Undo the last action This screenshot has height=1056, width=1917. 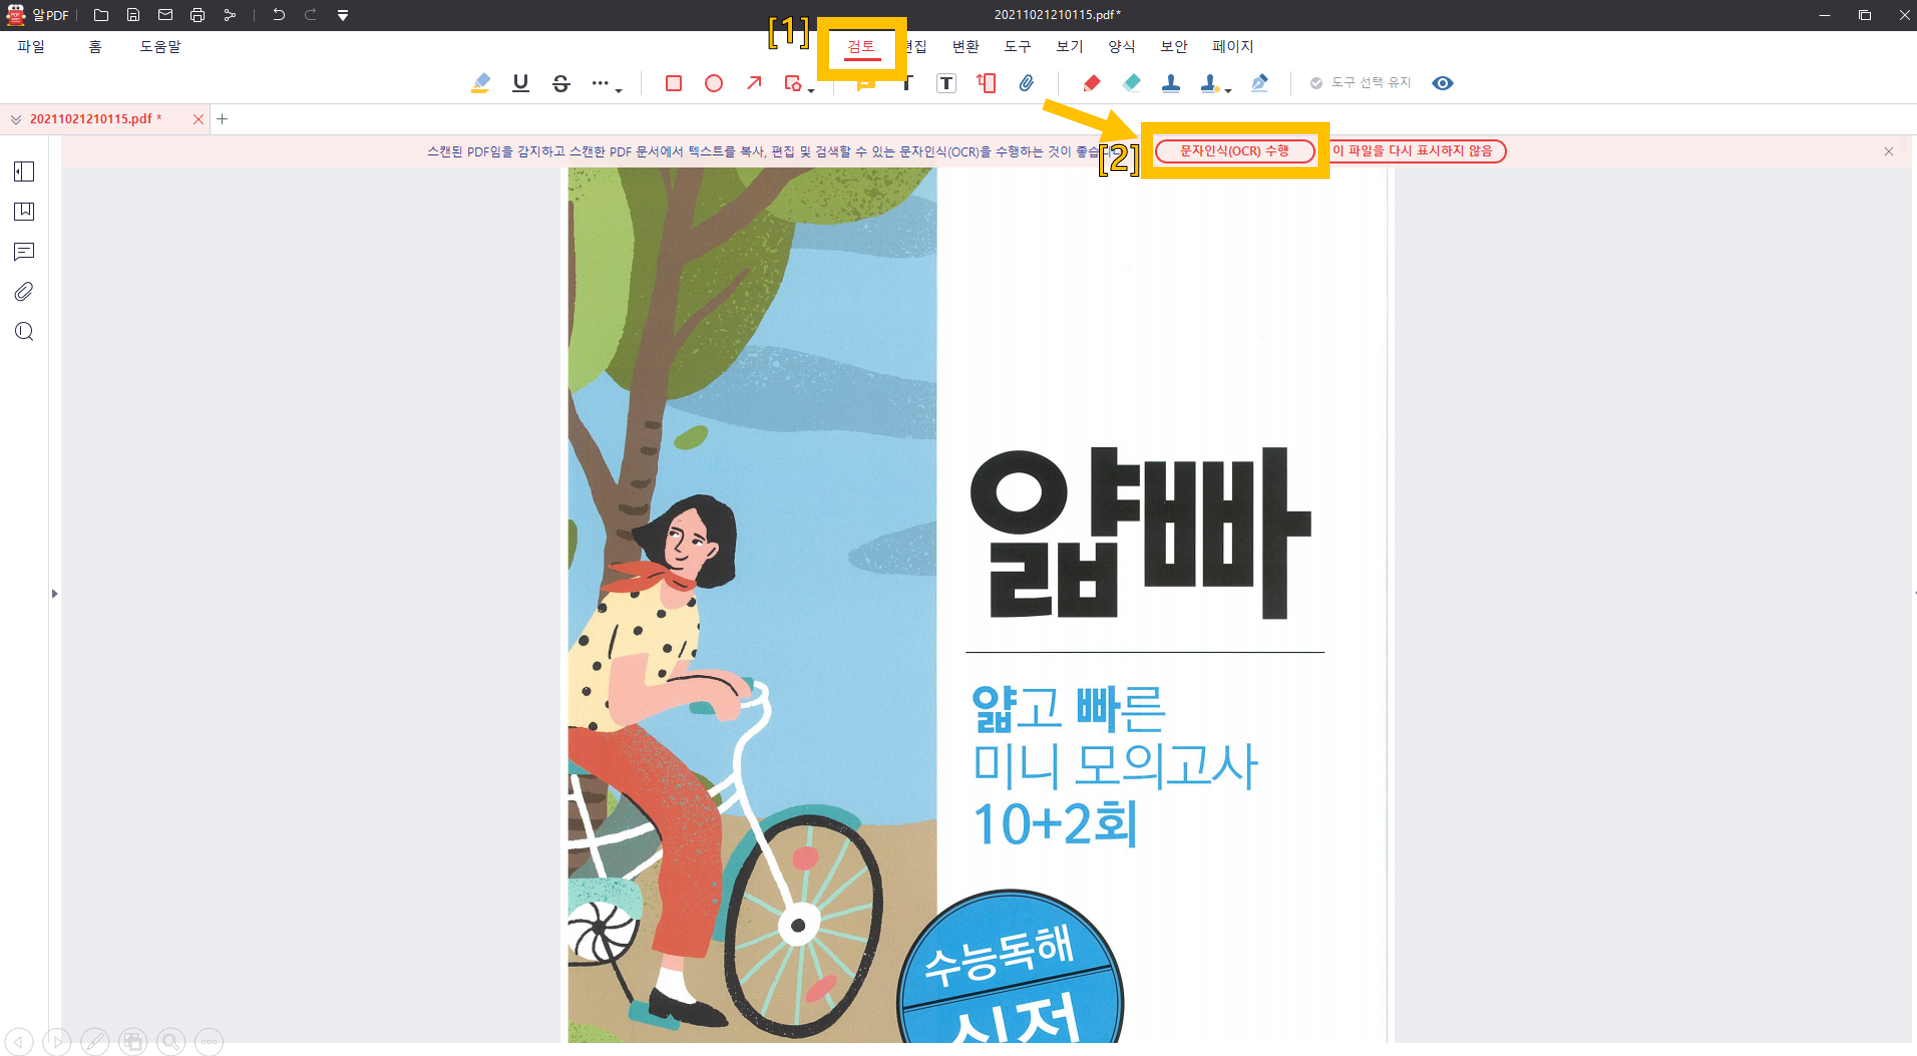[x=278, y=15]
